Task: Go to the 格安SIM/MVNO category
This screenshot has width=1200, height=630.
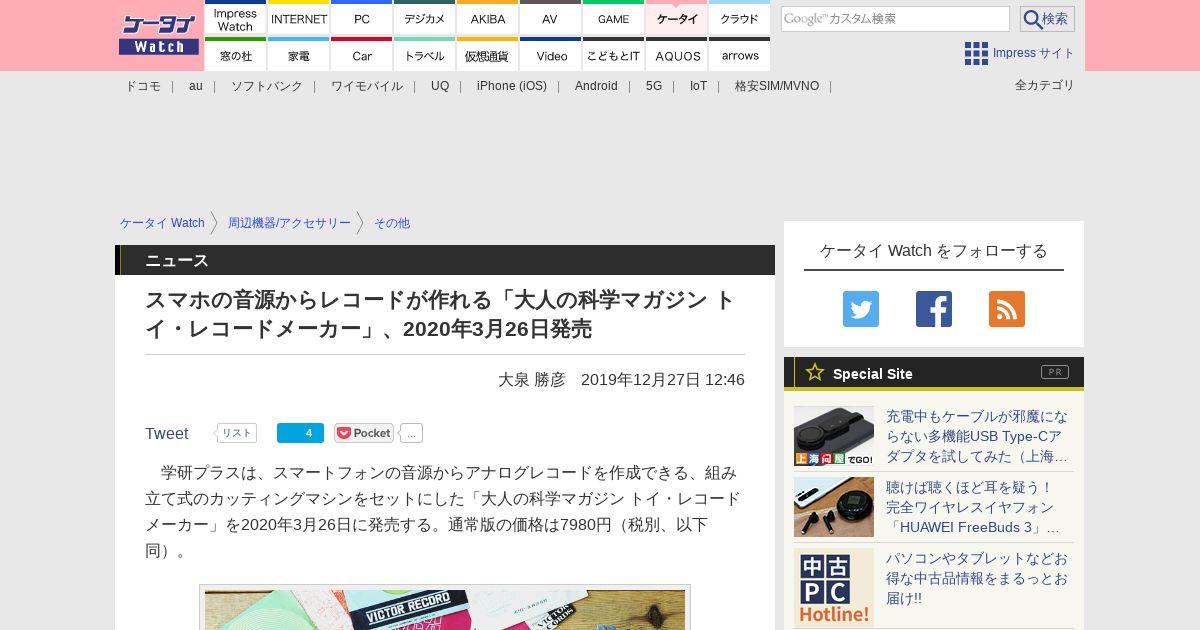Action: click(x=777, y=86)
